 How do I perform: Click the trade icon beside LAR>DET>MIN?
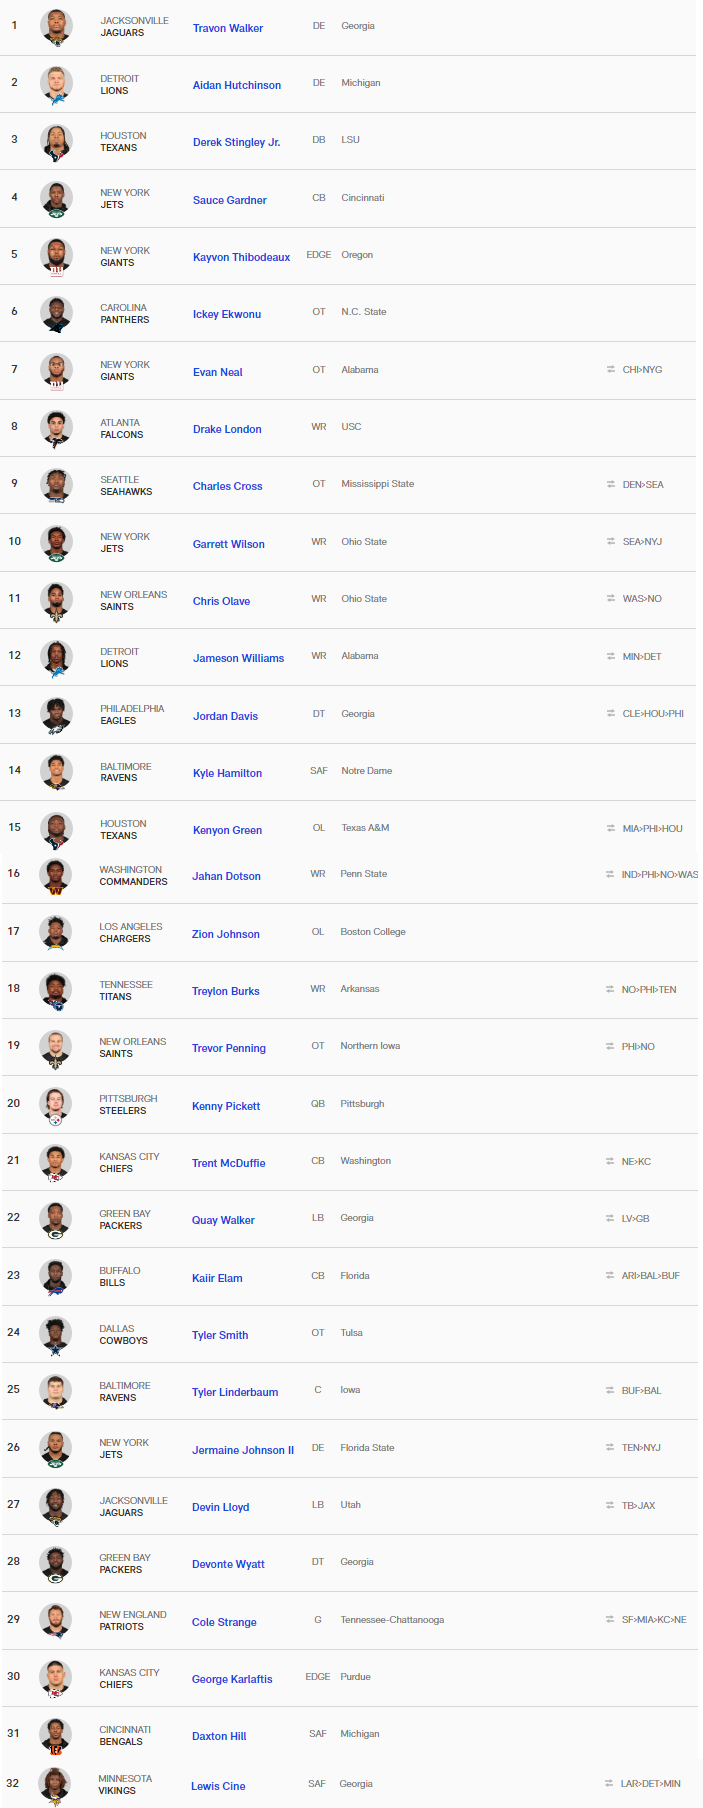608,1784
